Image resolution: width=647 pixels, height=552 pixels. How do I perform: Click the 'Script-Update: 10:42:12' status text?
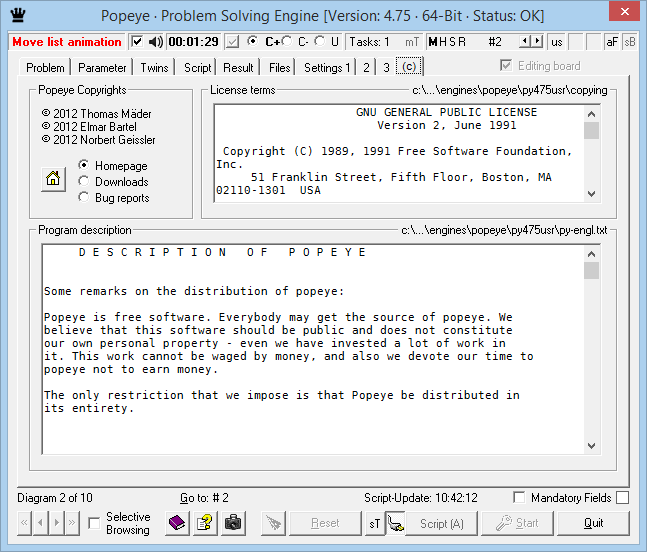(420, 498)
